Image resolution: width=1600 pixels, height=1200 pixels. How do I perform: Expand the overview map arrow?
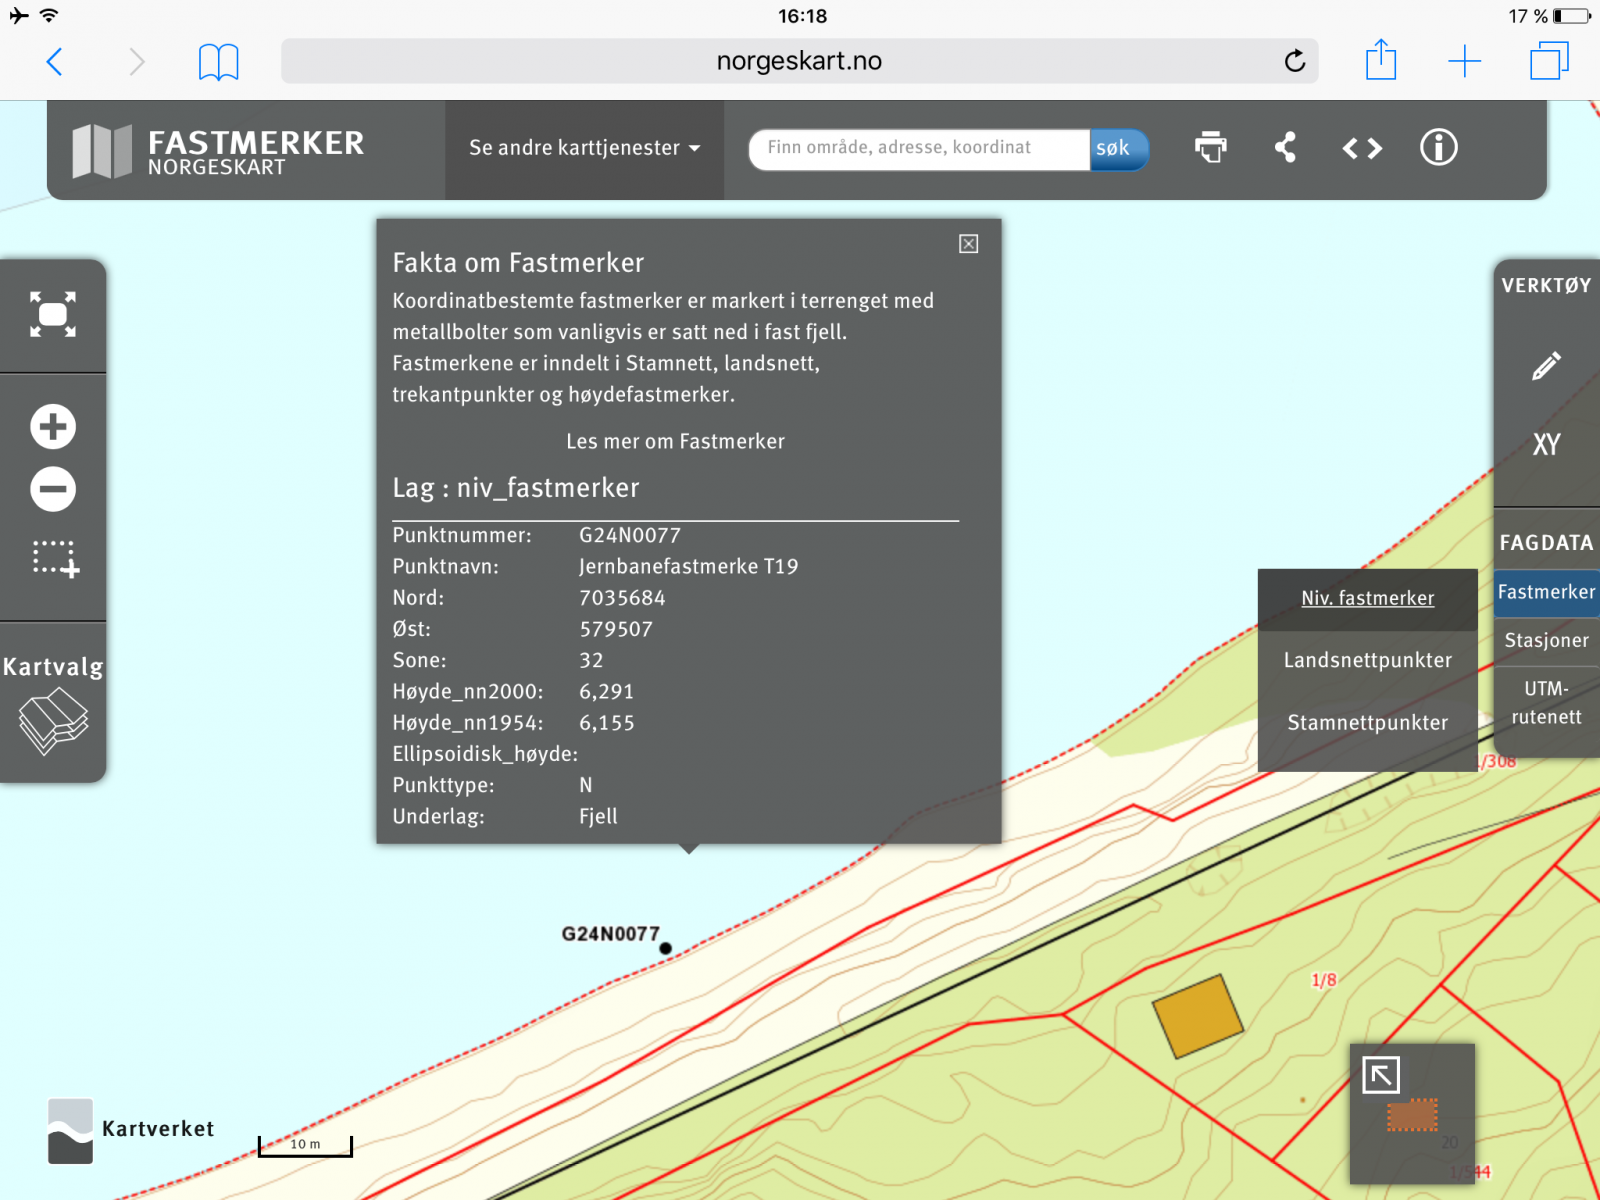point(1381,1076)
